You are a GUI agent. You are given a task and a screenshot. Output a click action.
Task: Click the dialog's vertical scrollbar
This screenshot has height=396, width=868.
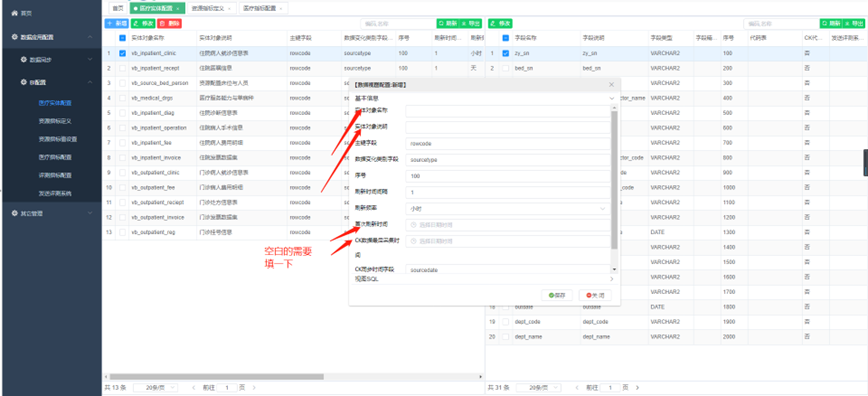coord(614,180)
